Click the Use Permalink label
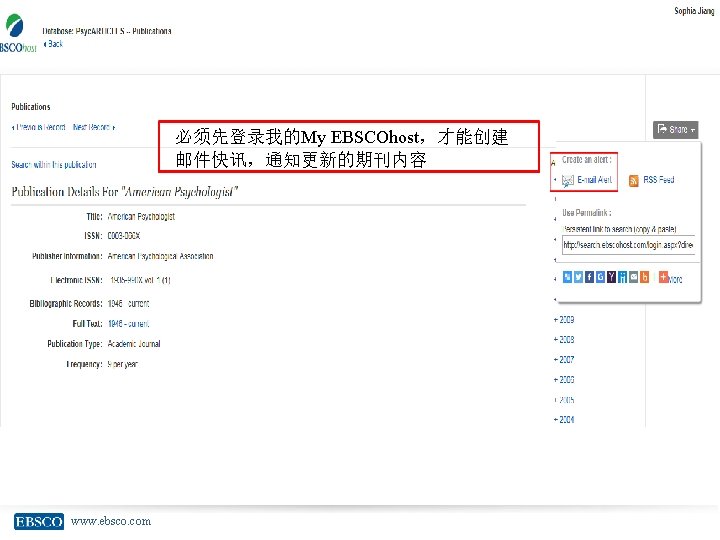720x540 pixels. point(587,213)
